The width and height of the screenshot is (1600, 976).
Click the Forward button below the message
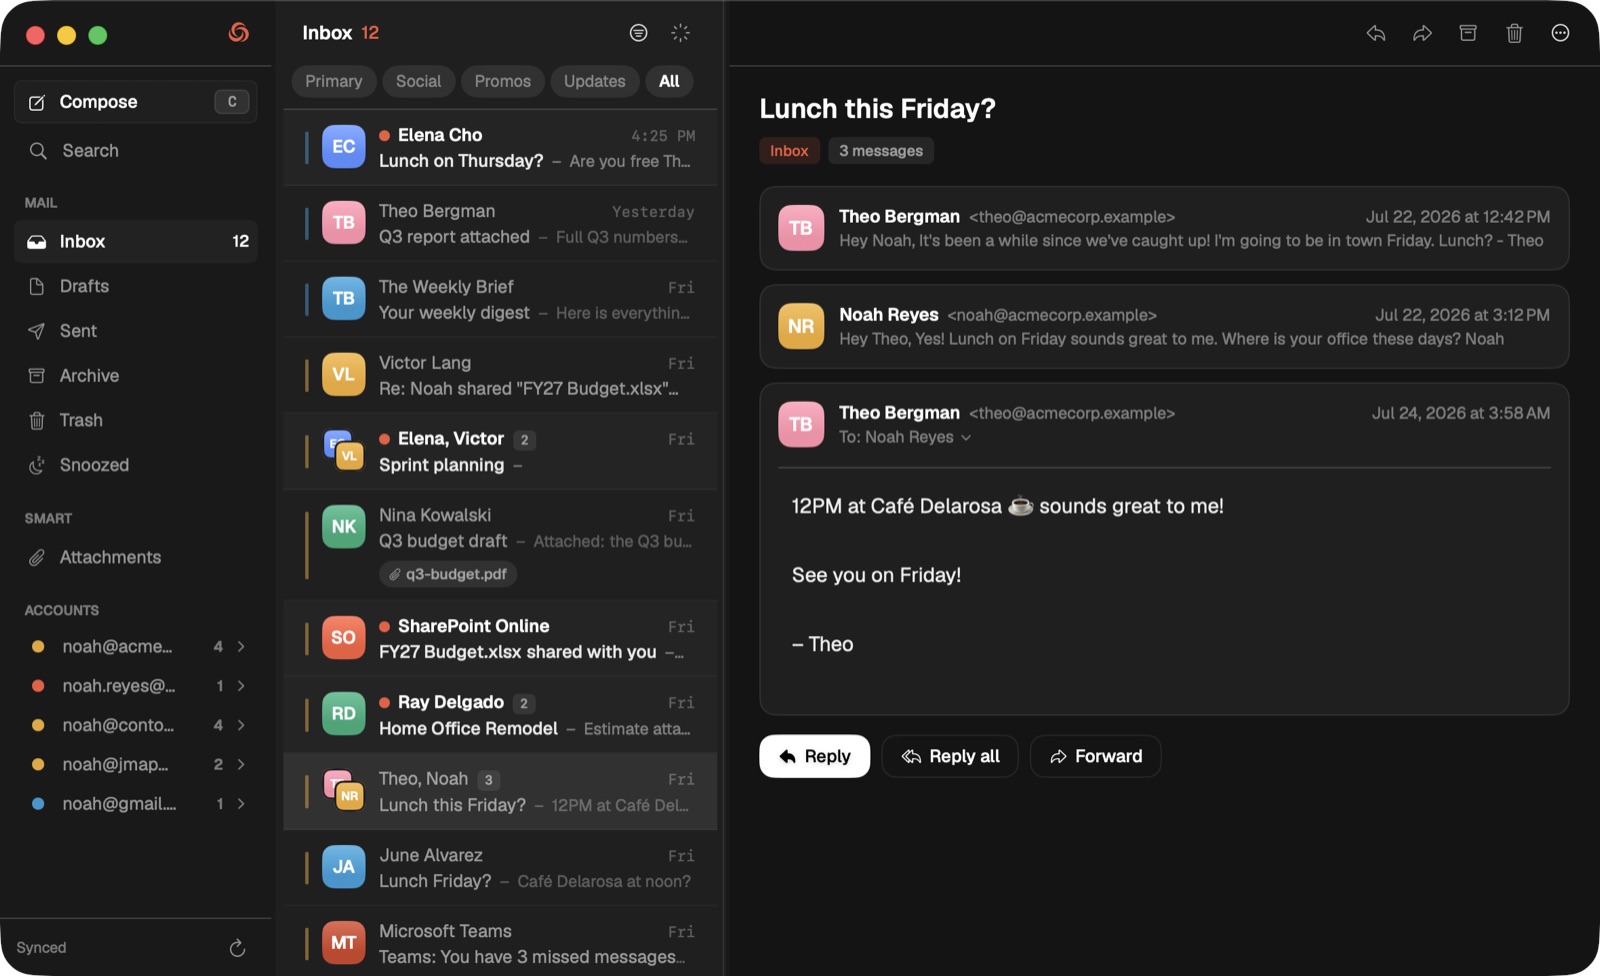pos(1096,757)
